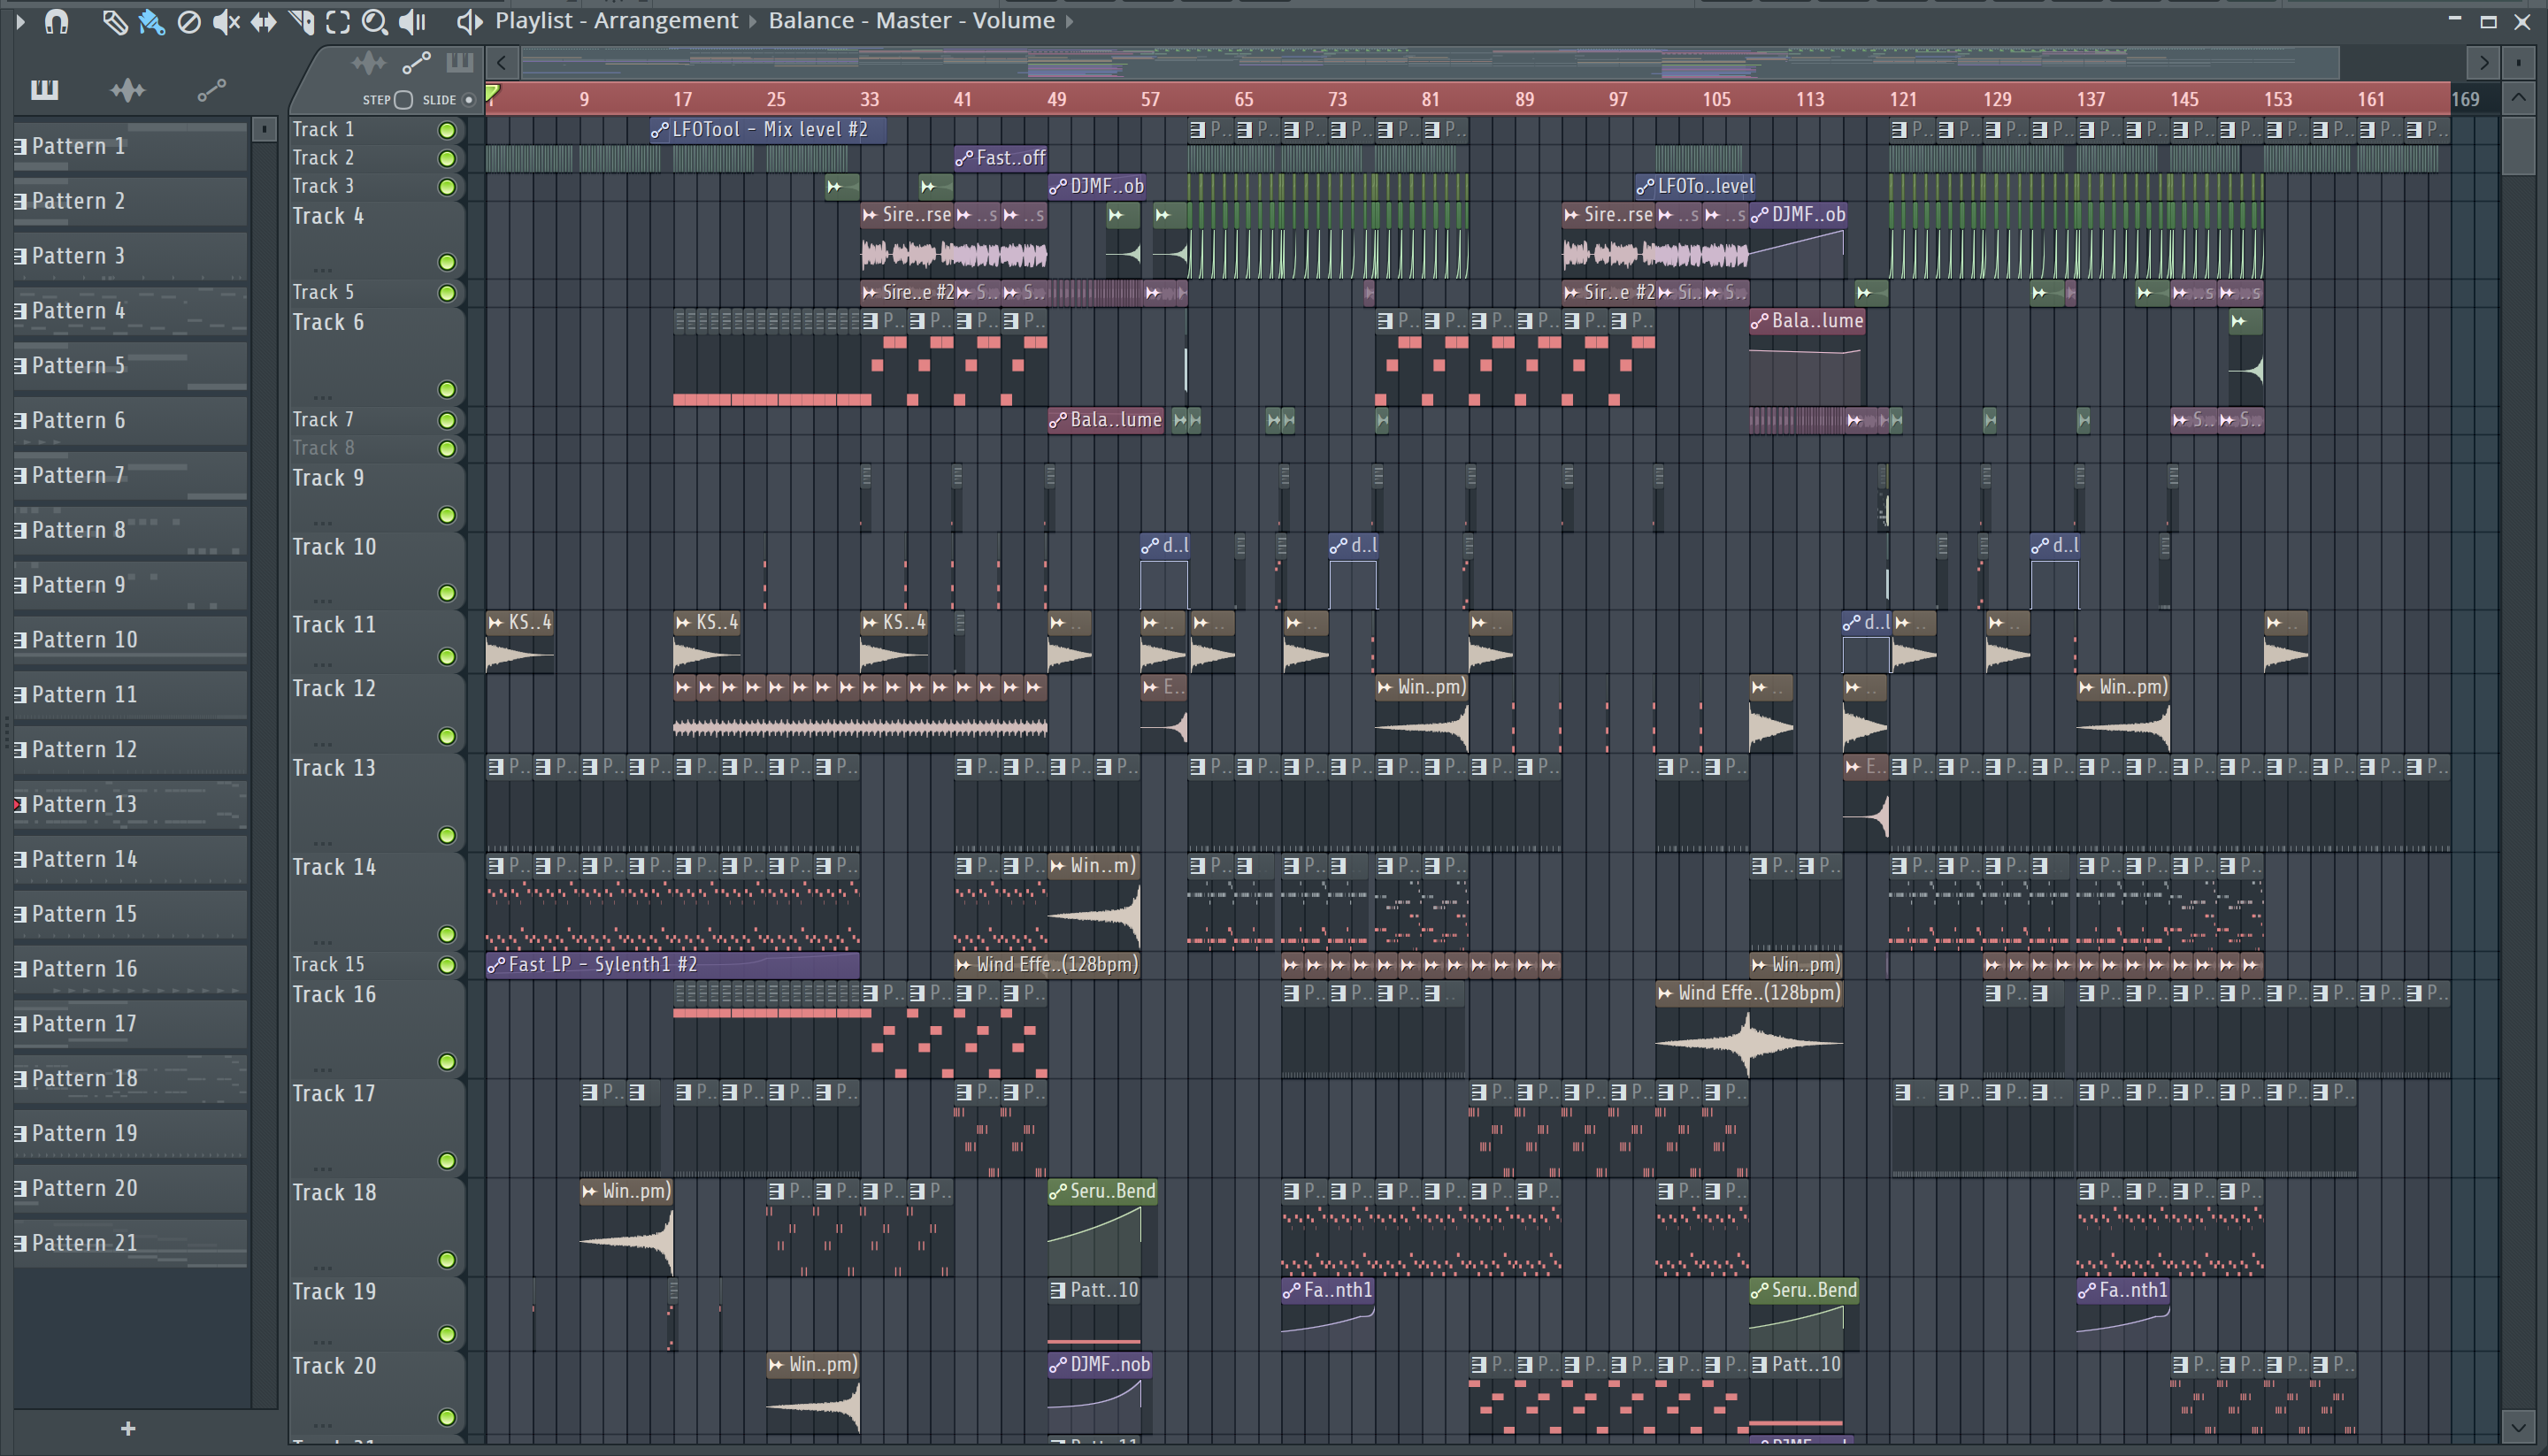Jump to bar 57 on timeline ruler
The height and width of the screenshot is (1456, 2548).
1151,99
